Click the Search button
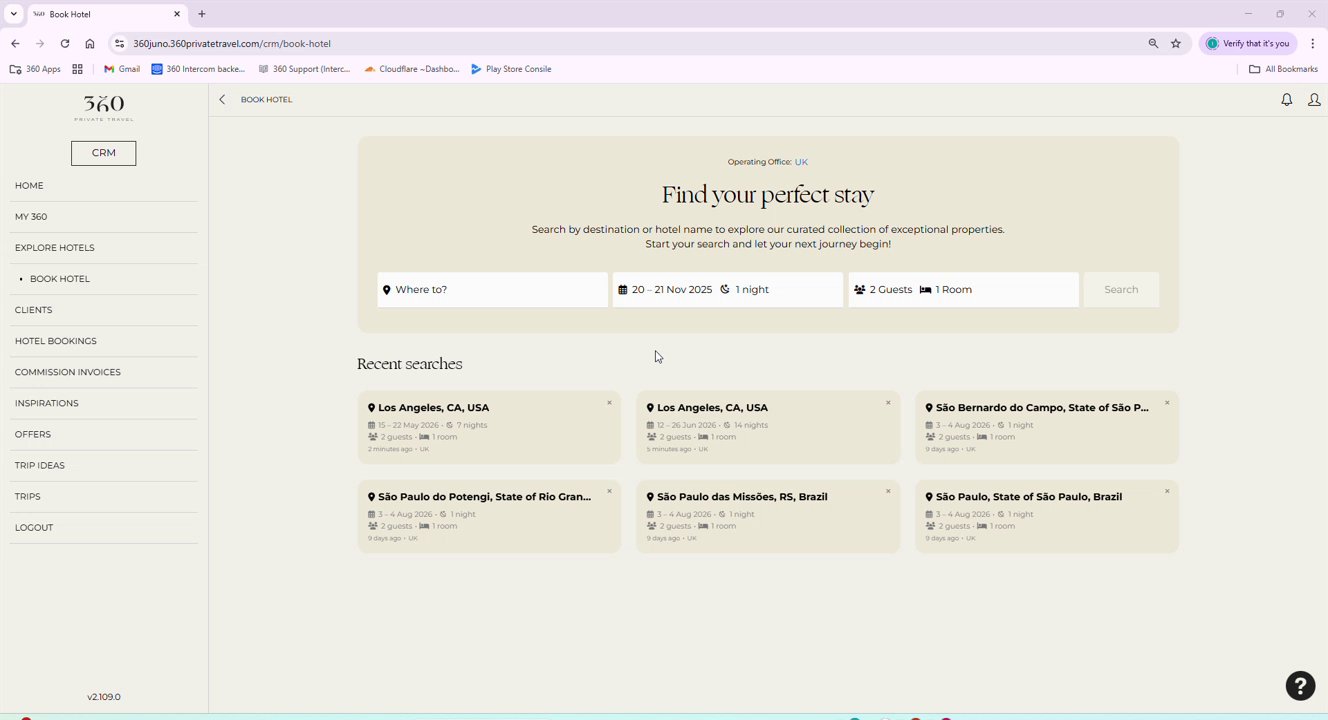This screenshot has width=1328, height=720. pos(1121,290)
